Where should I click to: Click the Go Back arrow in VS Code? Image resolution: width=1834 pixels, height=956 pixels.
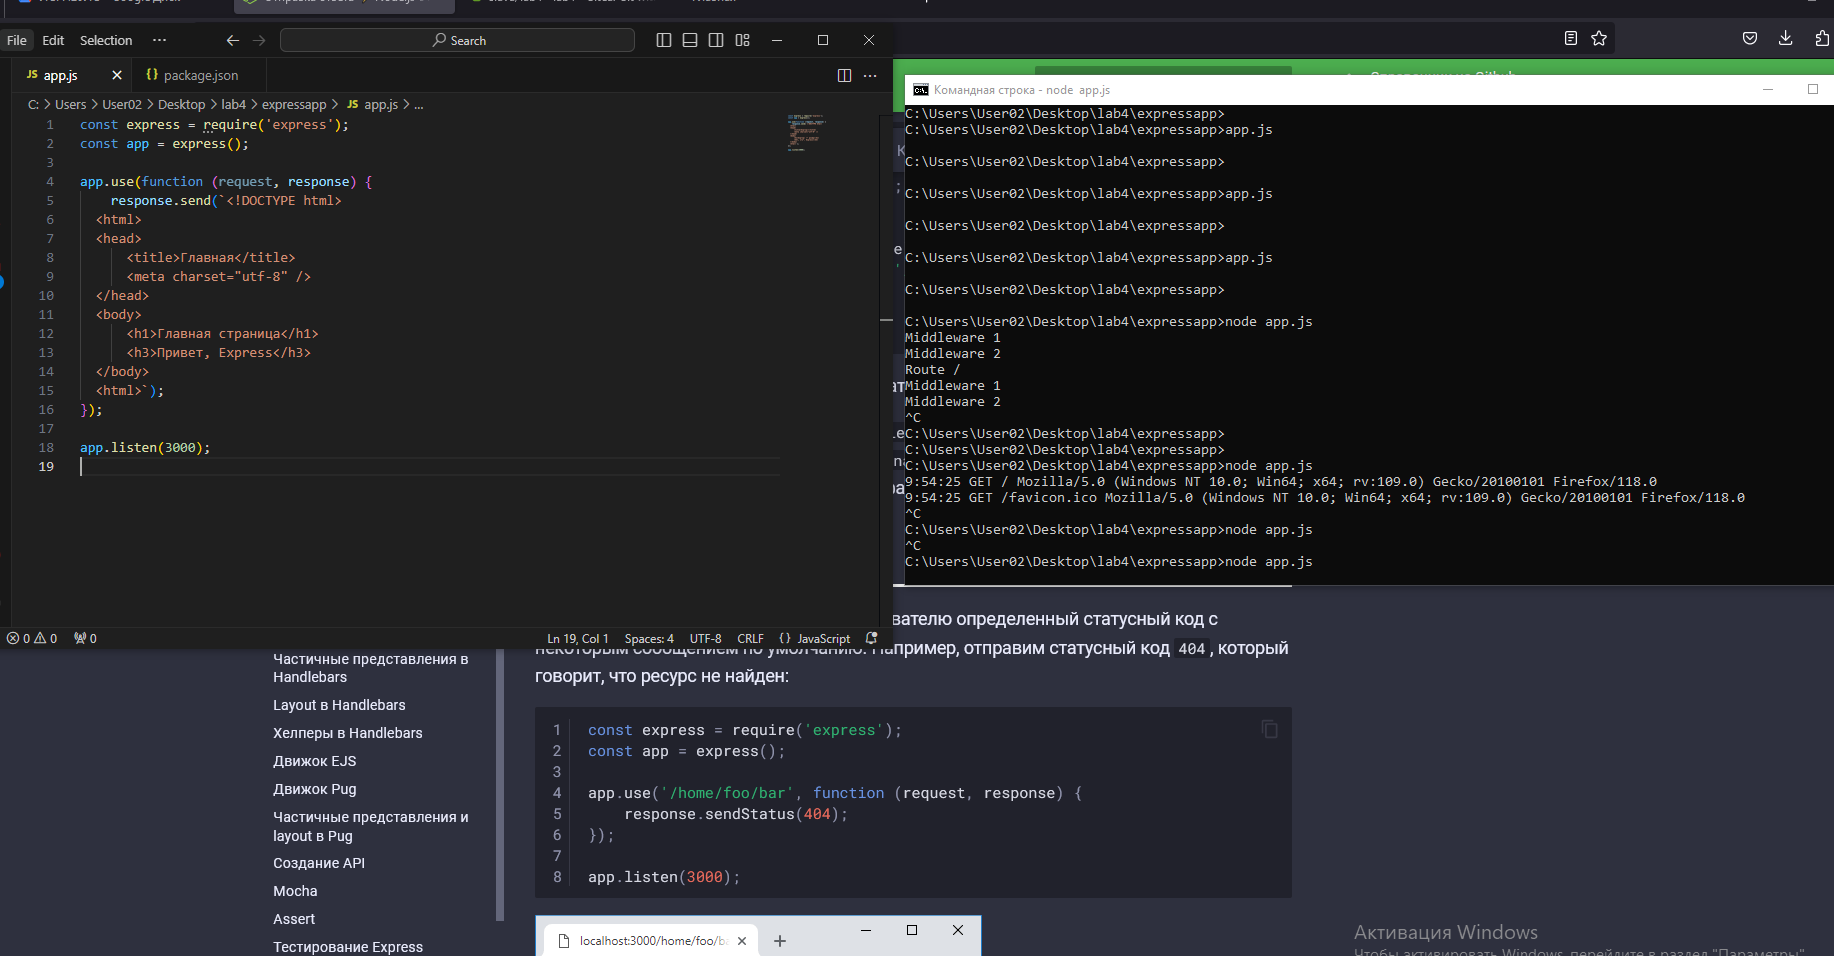(x=233, y=40)
